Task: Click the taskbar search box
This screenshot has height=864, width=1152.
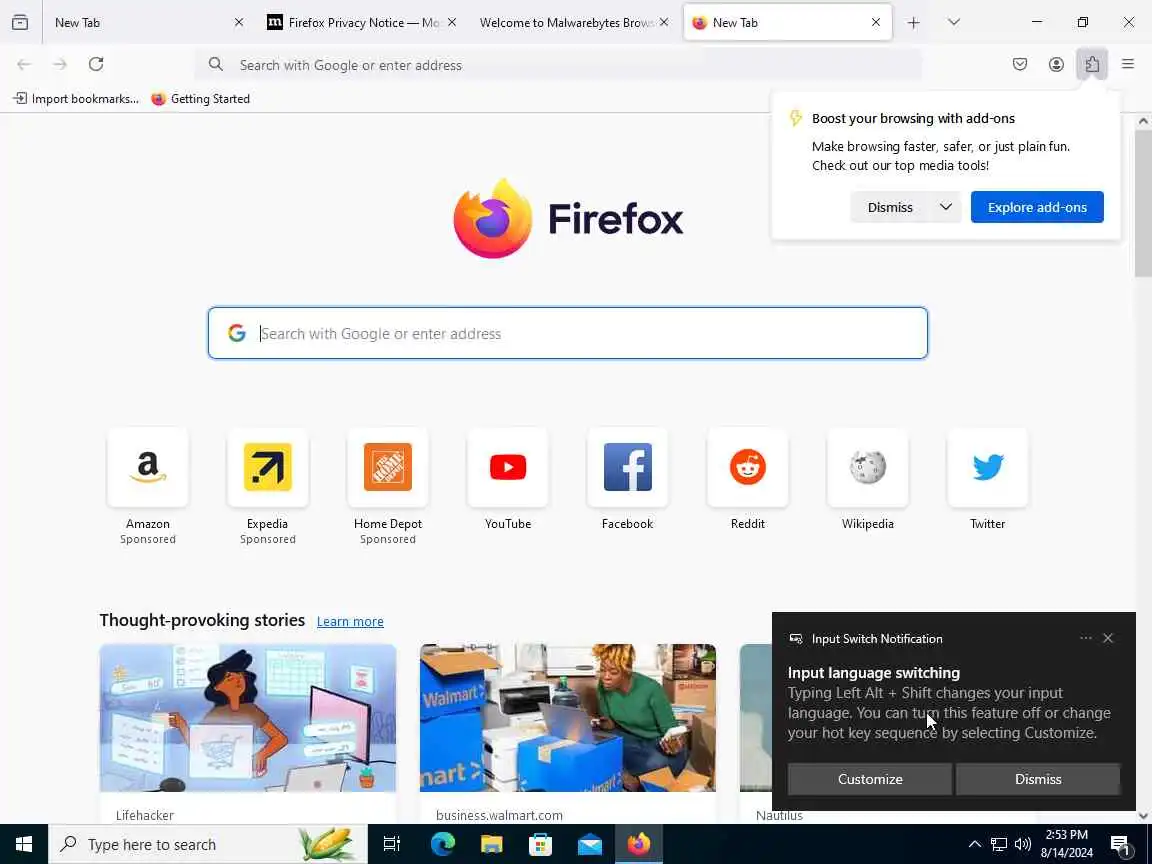Action: 208,844
